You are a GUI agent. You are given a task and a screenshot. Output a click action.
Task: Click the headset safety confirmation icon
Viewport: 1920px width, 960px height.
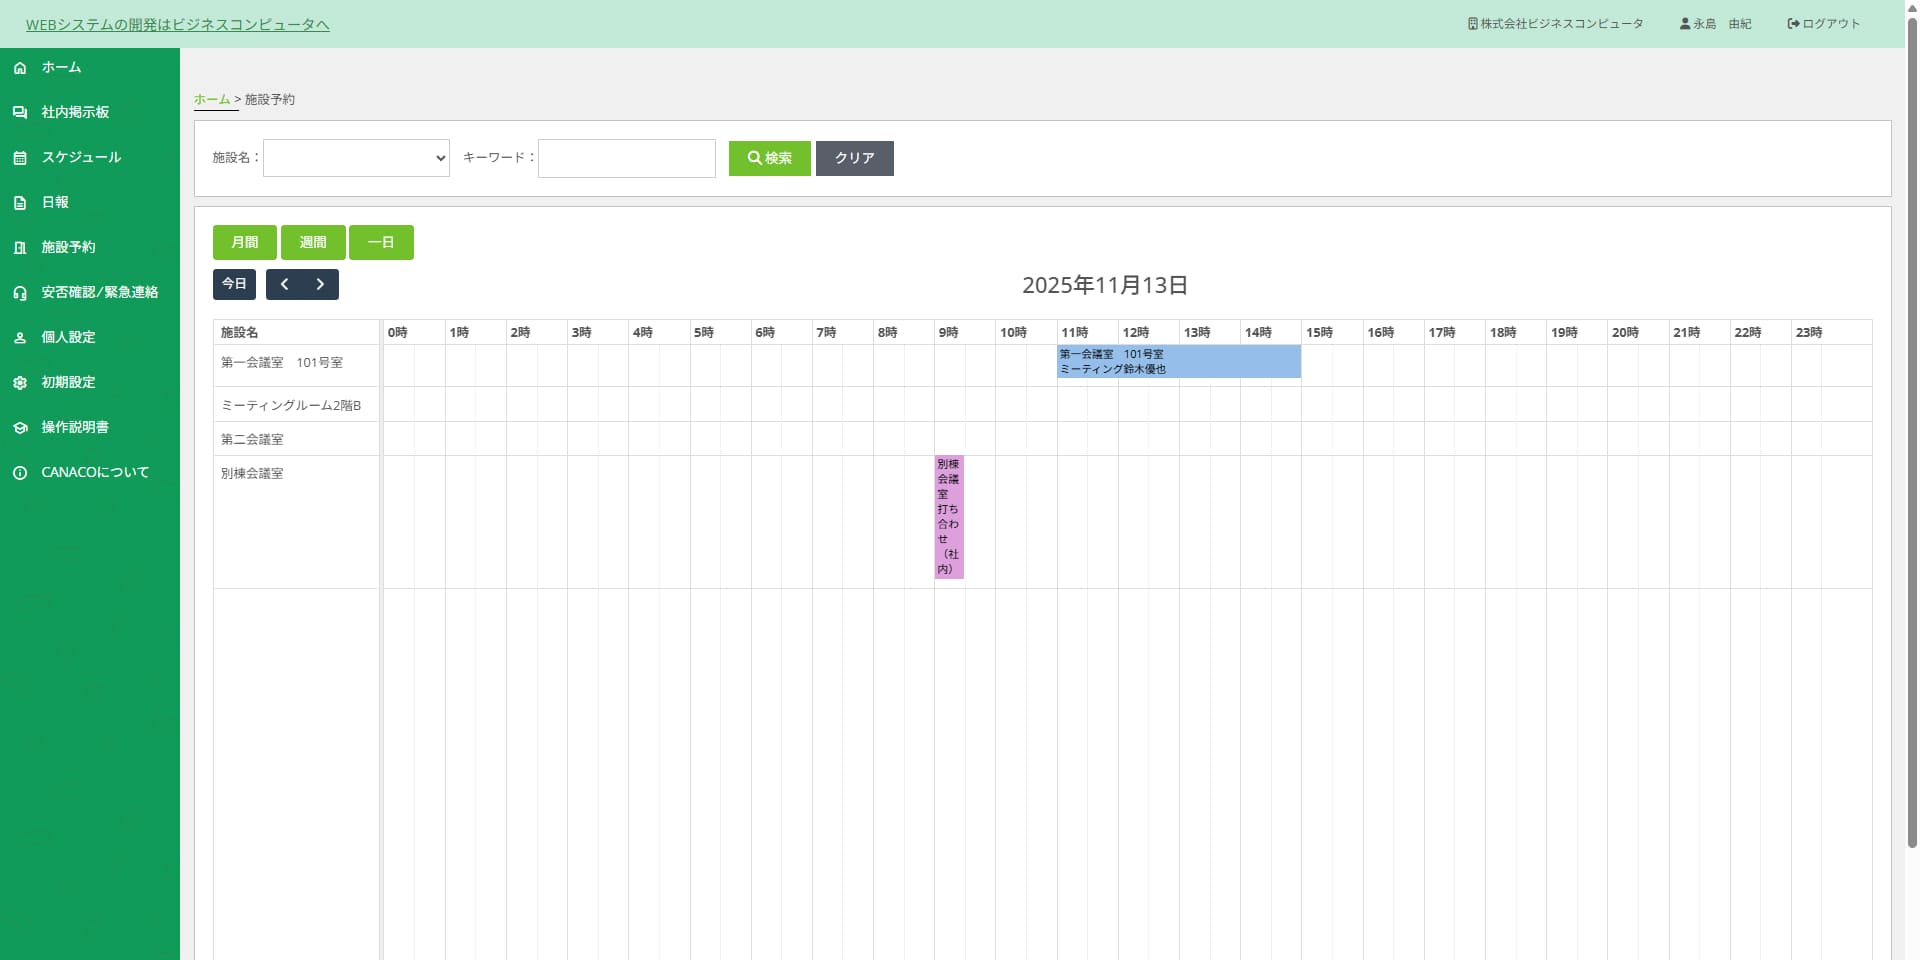click(x=20, y=293)
